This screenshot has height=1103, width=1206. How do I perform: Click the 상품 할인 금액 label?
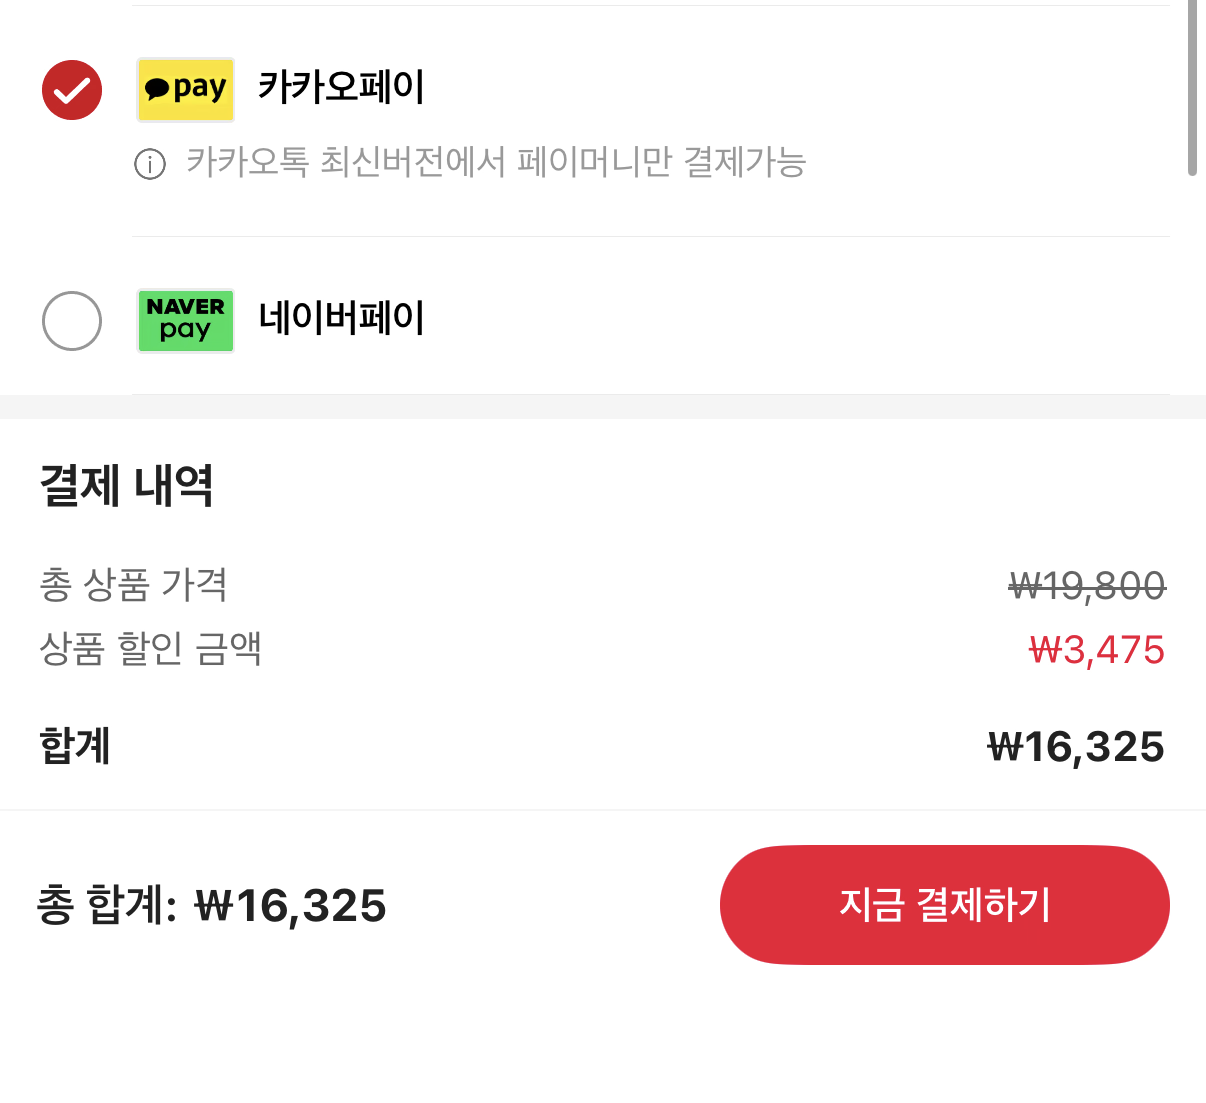click(150, 649)
